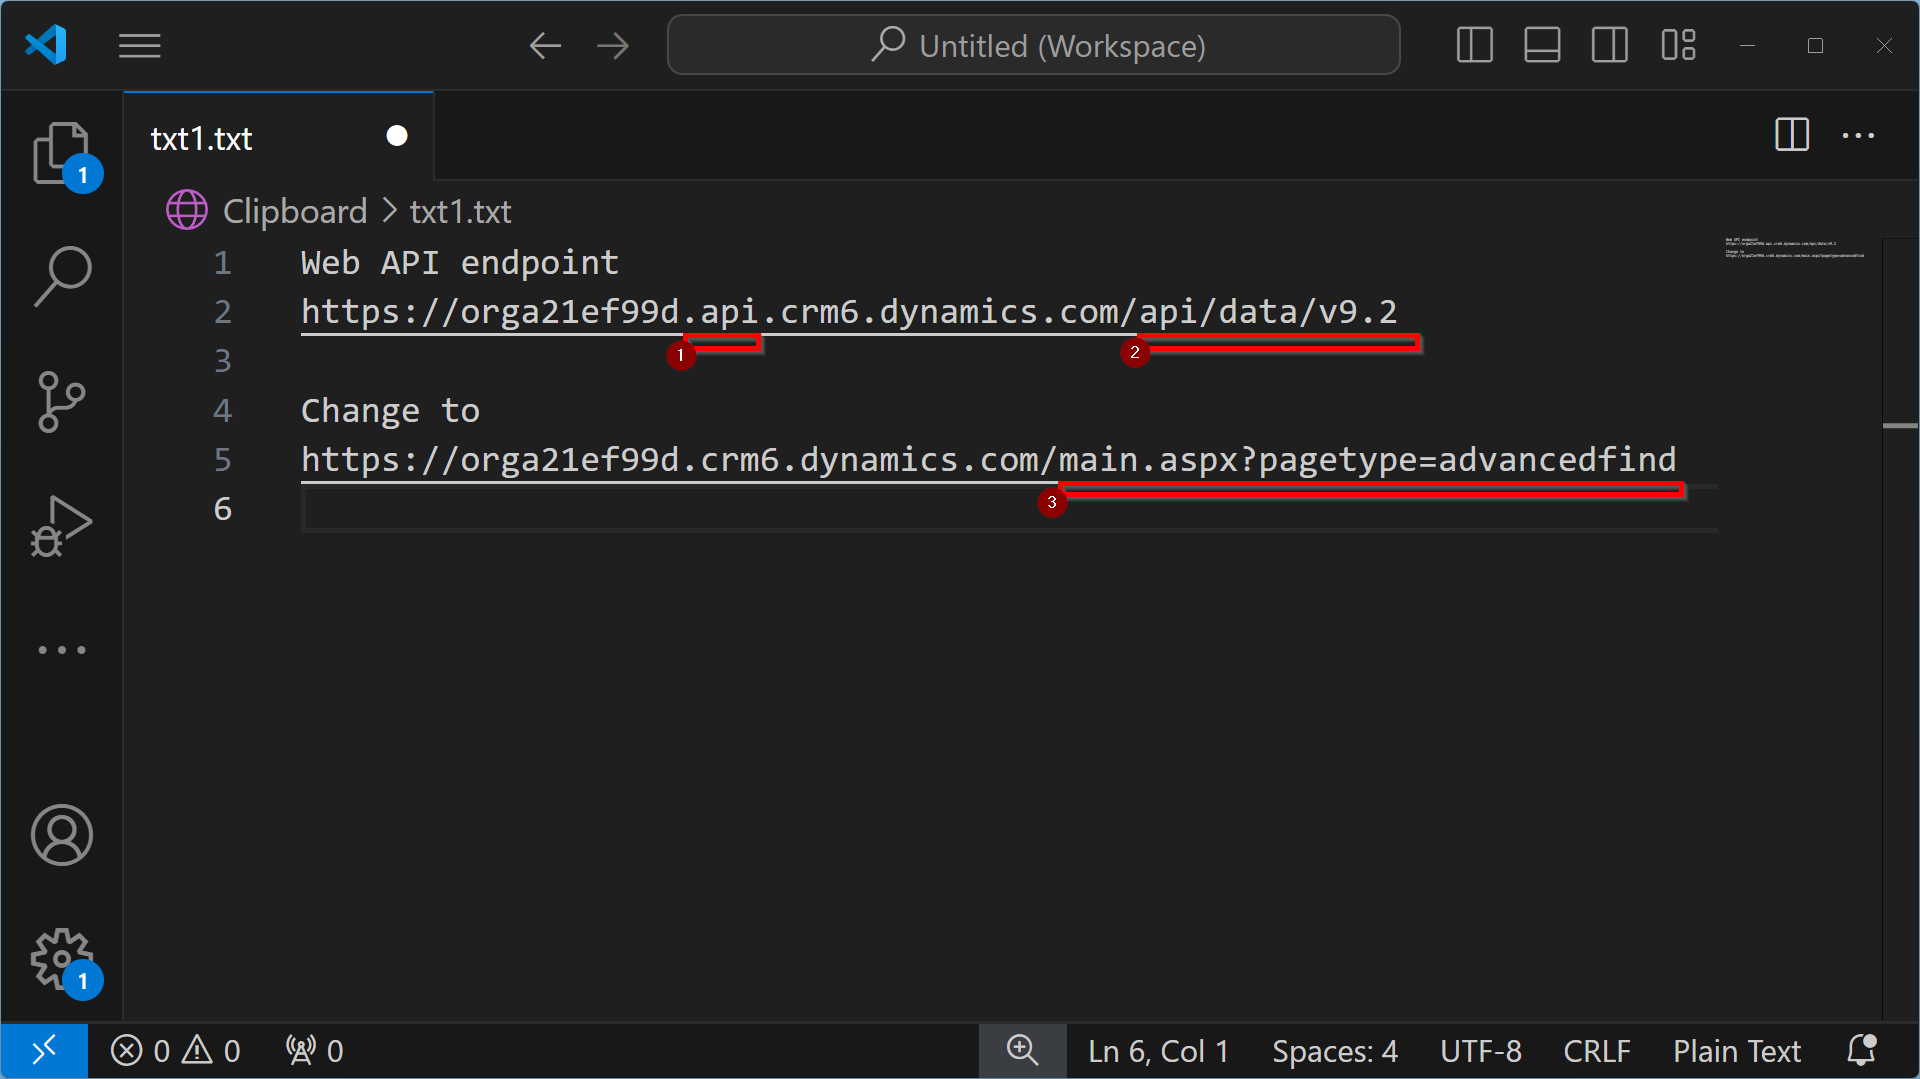The width and height of the screenshot is (1920, 1079).
Task: Select the txt1.txt editor tab
Action: click(x=278, y=137)
